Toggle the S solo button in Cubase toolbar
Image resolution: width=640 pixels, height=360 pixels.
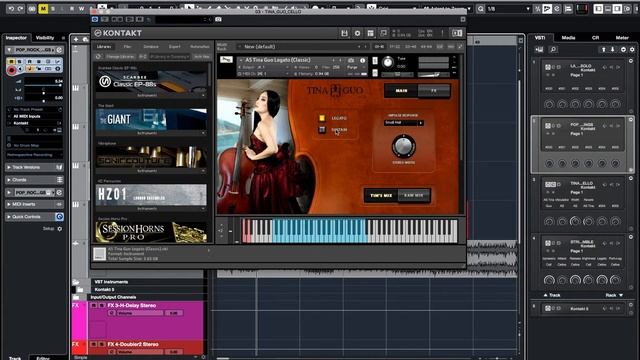click(x=53, y=9)
